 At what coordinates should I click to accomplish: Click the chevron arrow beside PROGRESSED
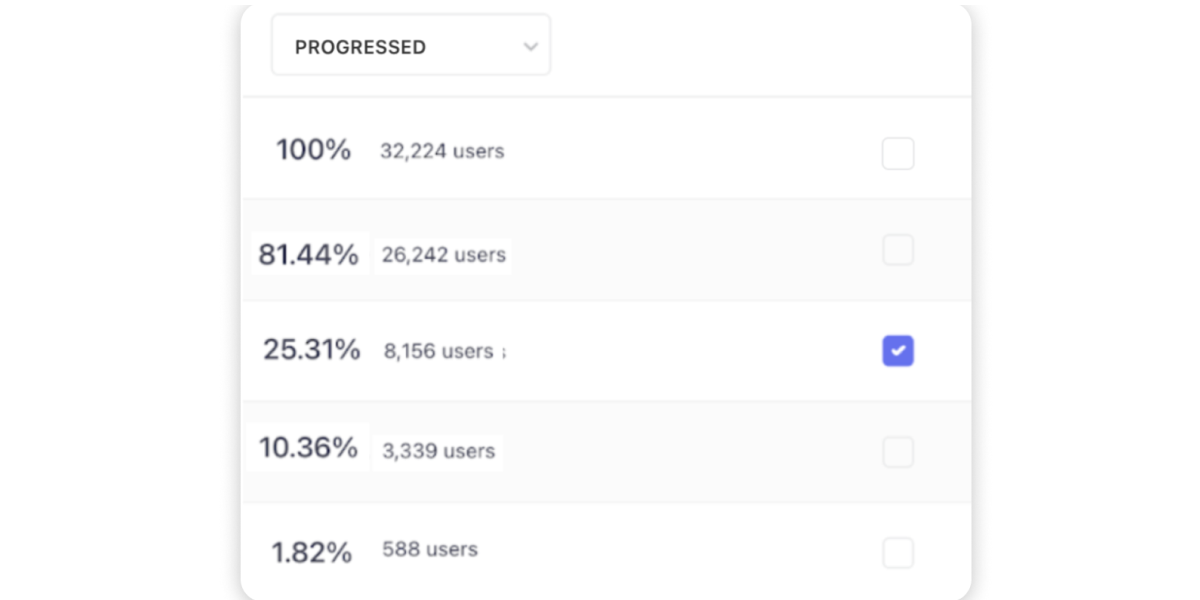coord(531,47)
